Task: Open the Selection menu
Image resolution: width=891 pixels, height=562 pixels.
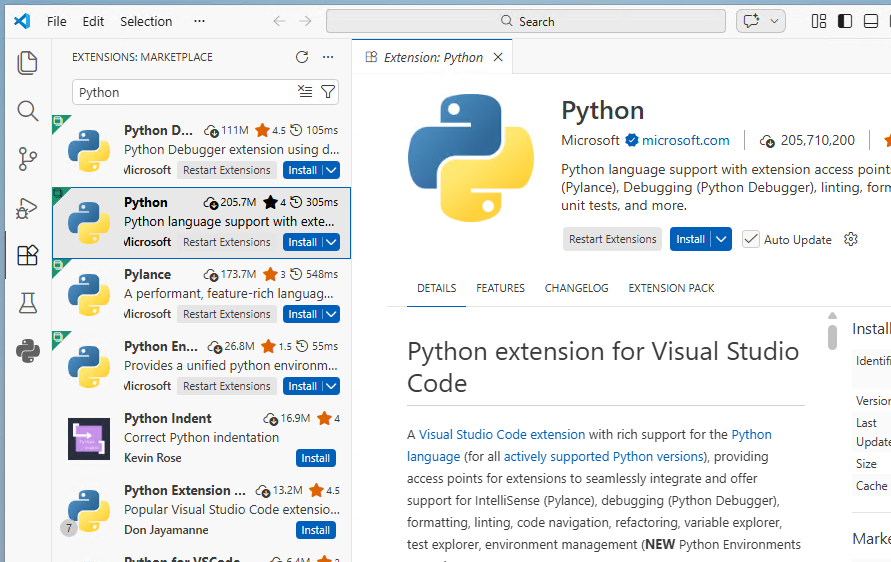Action: pos(145,22)
